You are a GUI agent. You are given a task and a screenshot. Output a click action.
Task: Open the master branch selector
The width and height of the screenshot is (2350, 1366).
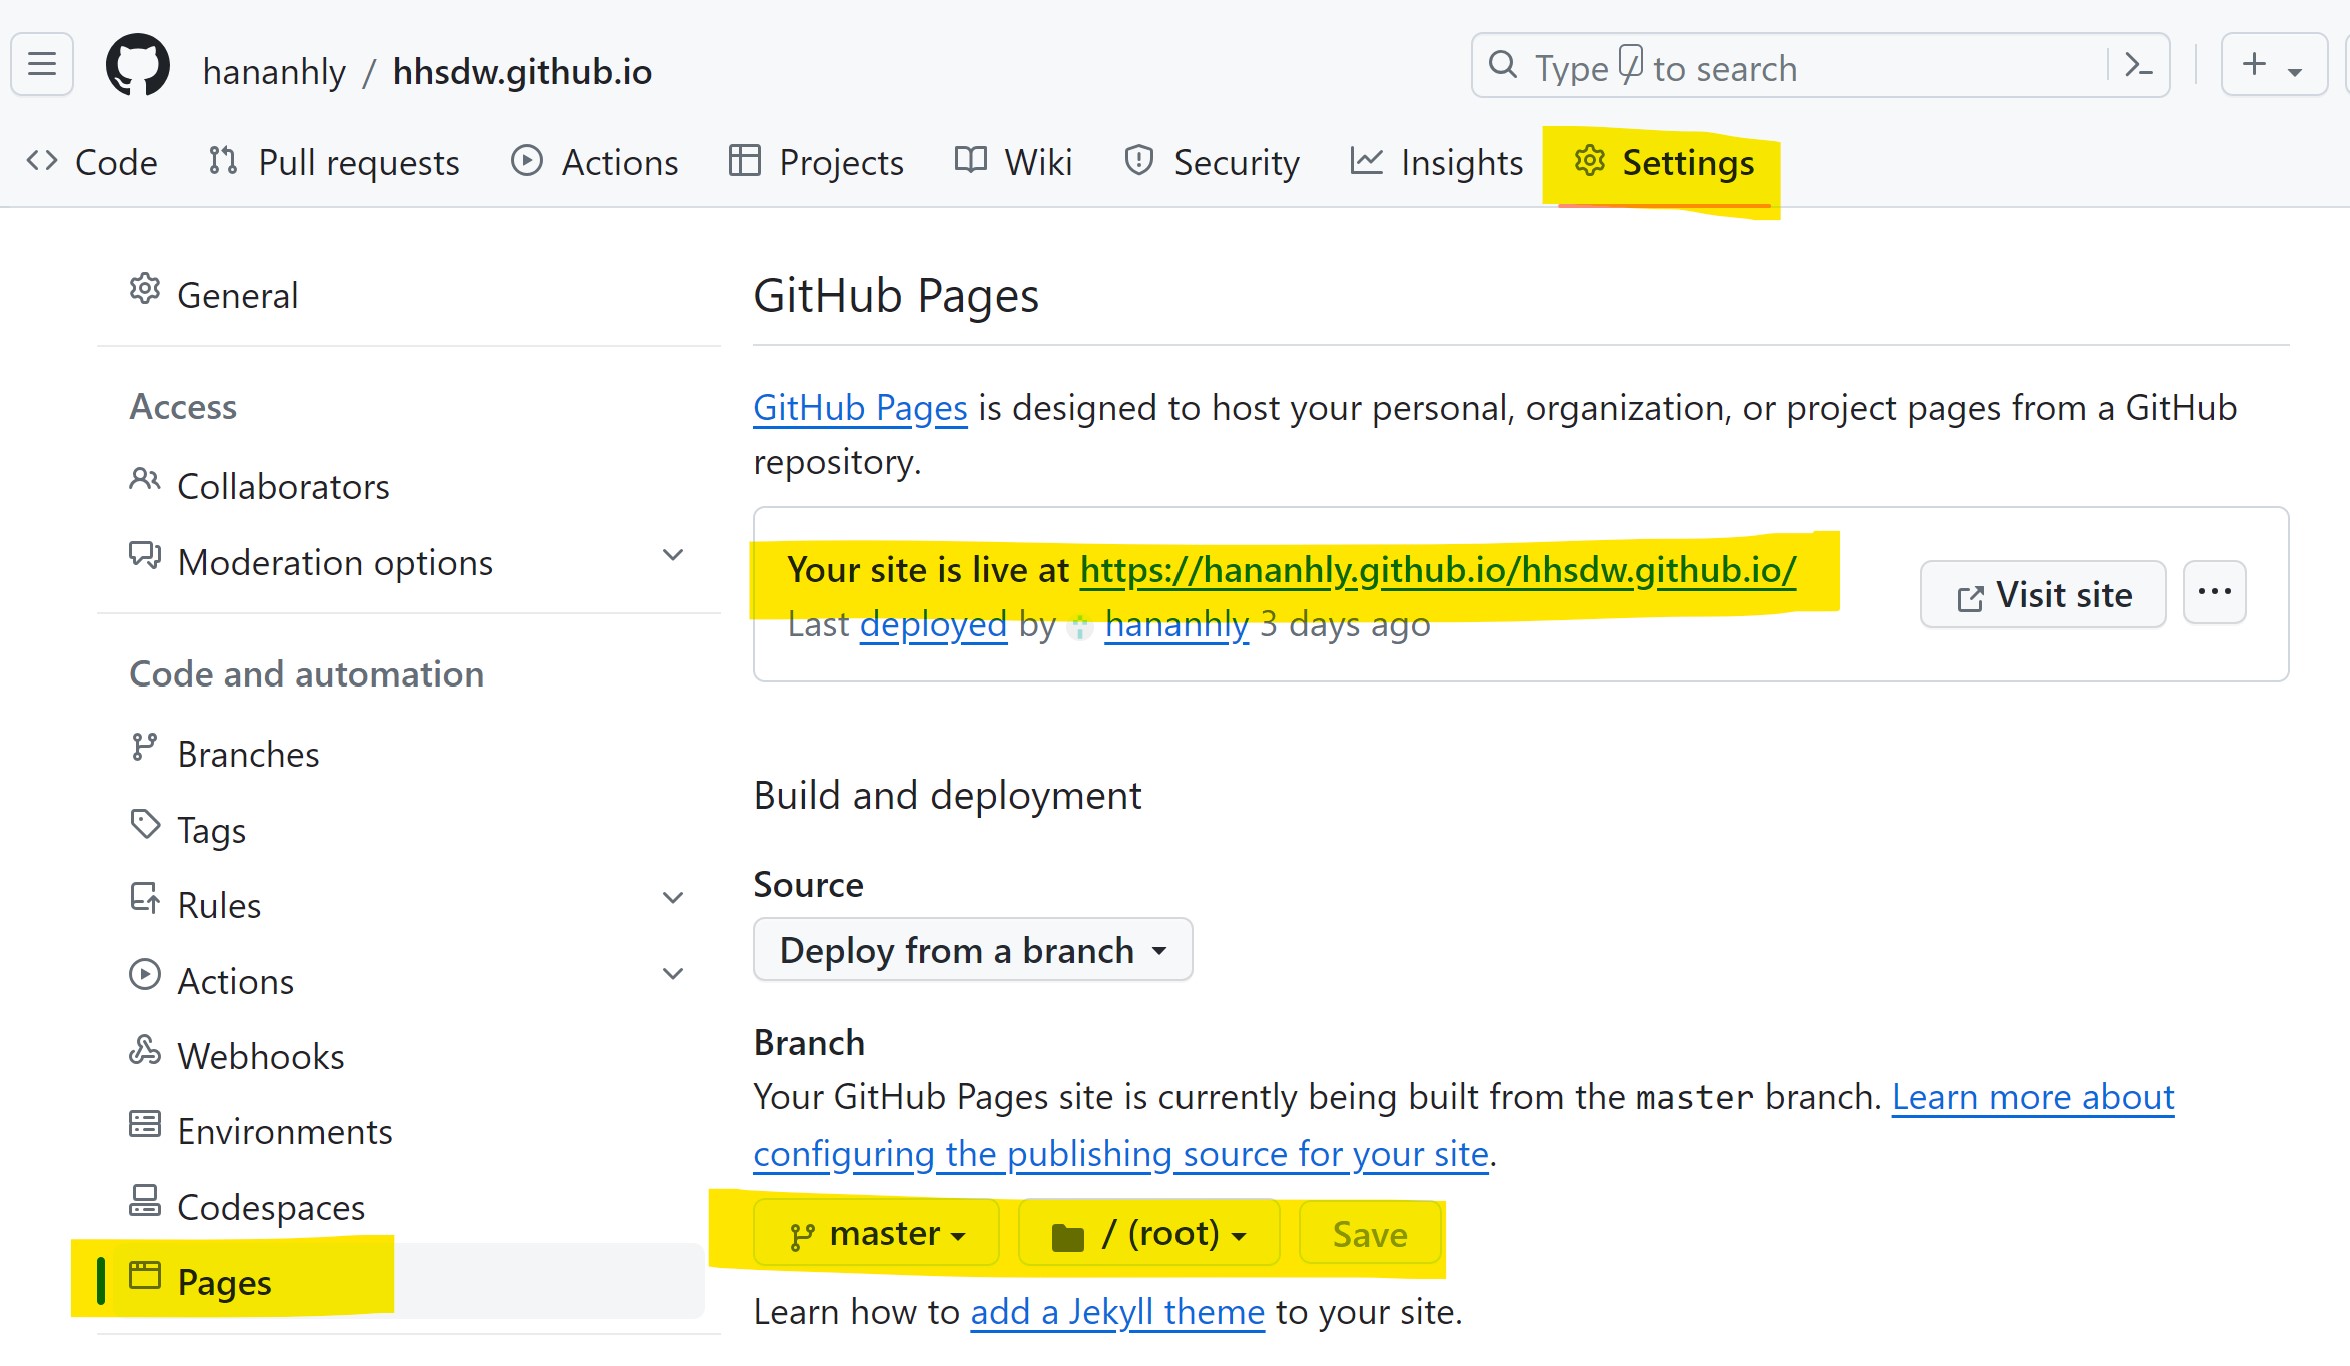pos(876,1233)
